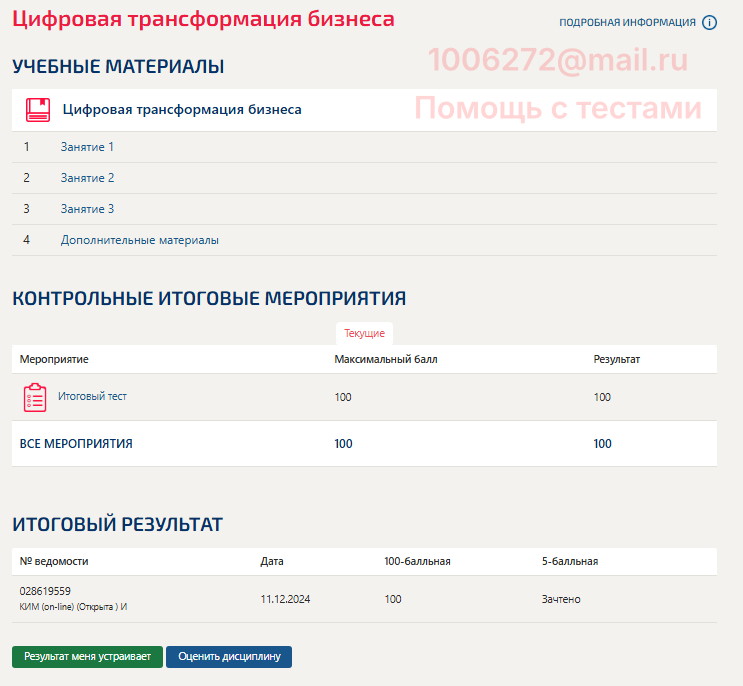The image size is (743, 686).
Task: Open the Итоговый тест link
Action: pos(92,396)
